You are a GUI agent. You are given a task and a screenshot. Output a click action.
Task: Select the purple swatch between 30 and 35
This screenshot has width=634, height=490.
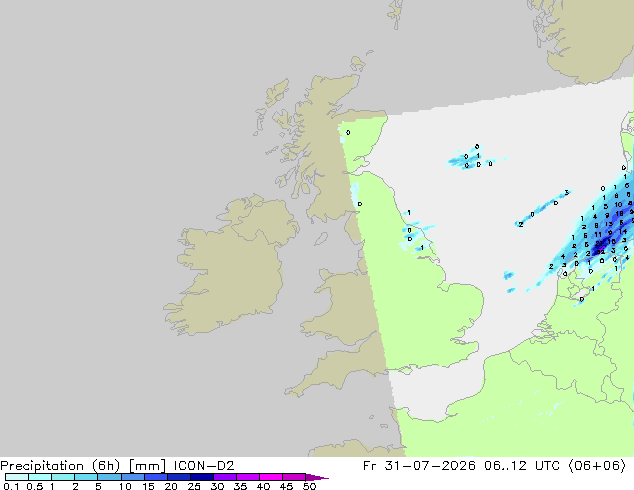pos(224,477)
